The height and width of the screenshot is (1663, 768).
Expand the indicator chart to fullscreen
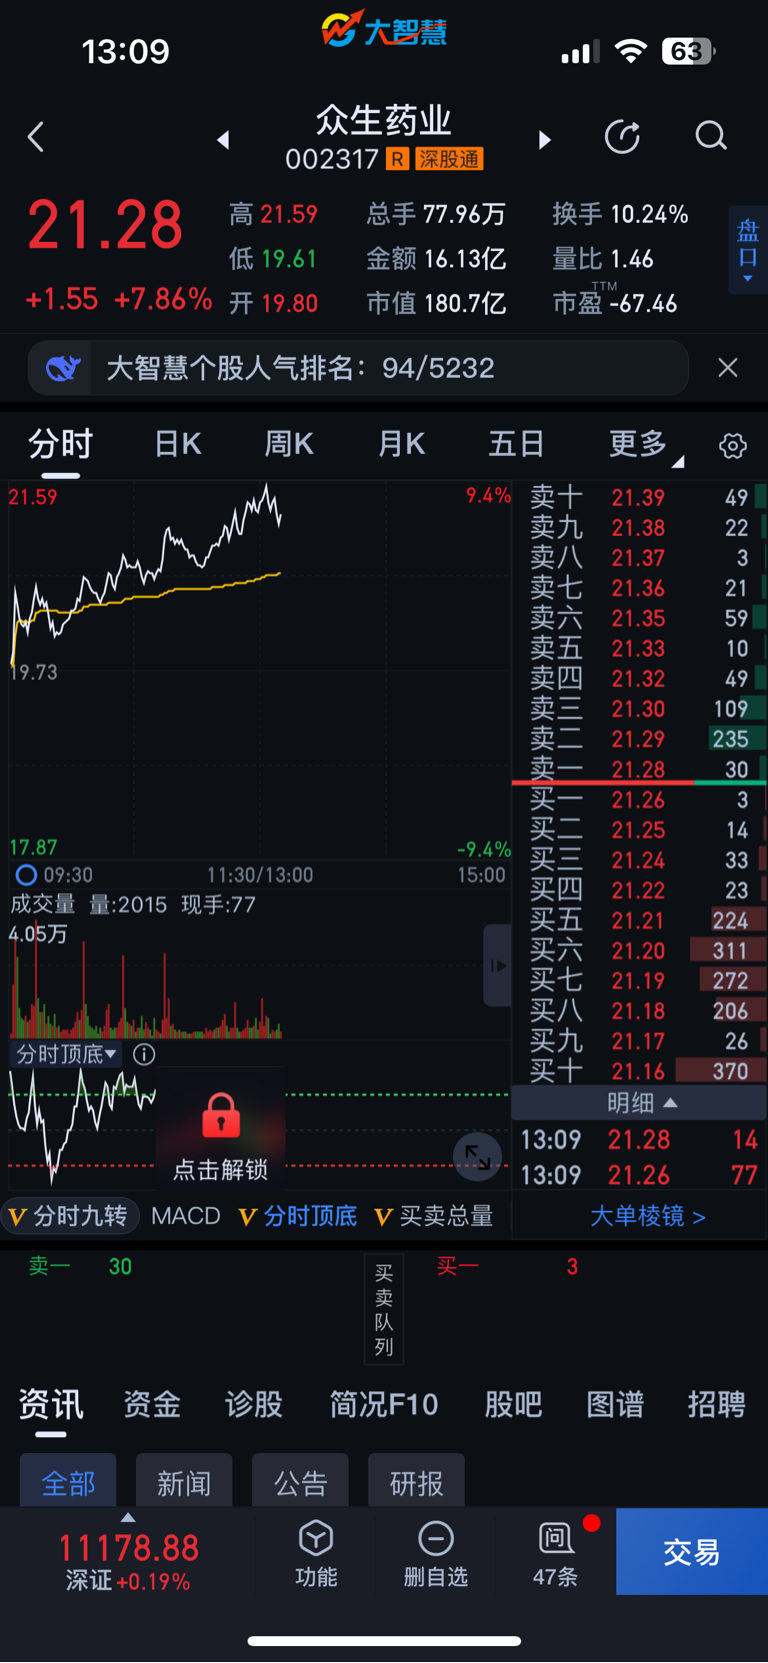(x=478, y=1157)
